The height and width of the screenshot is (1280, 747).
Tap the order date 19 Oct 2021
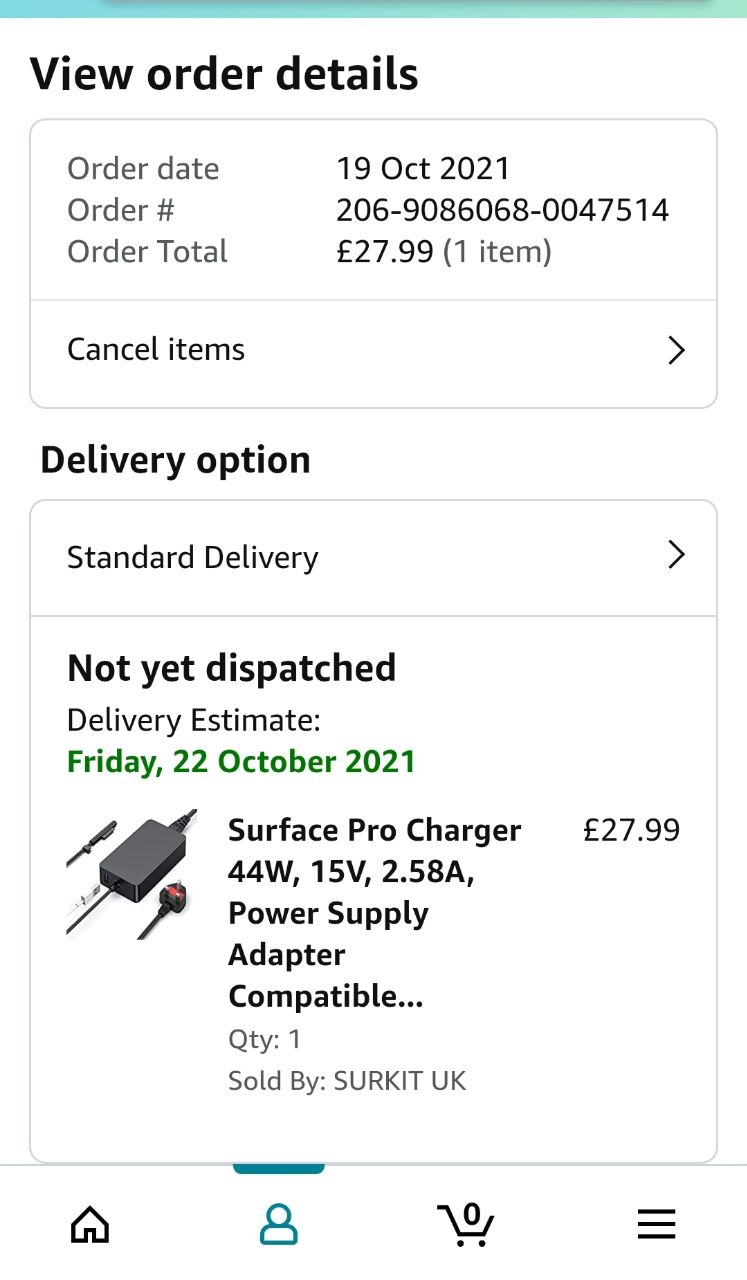pyautogui.click(x=423, y=168)
